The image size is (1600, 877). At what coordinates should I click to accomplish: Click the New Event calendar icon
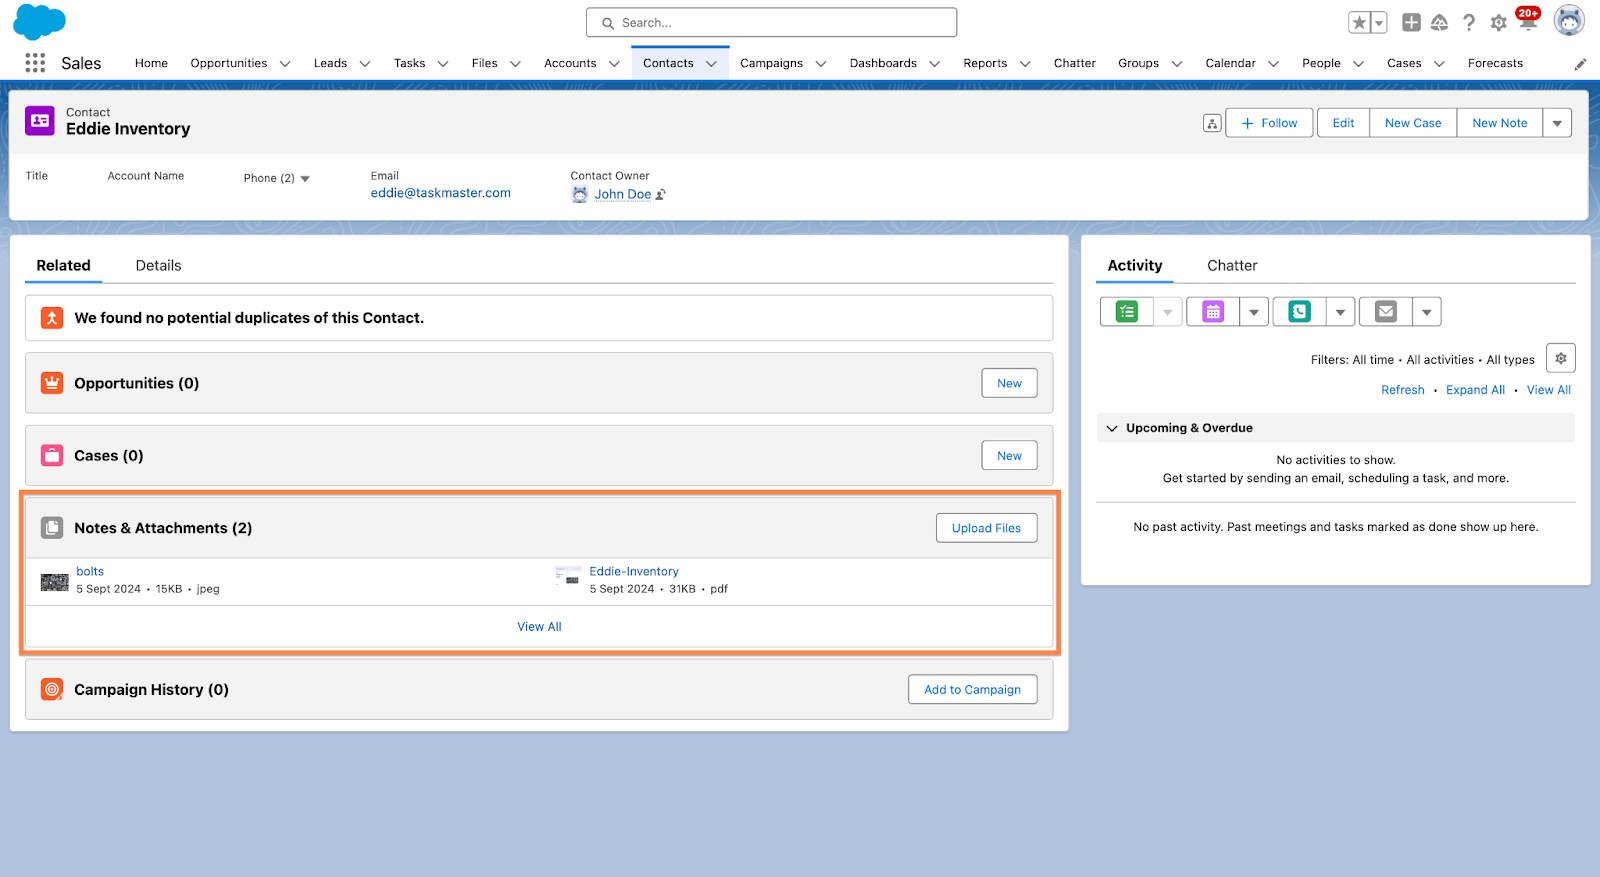[x=1213, y=312]
